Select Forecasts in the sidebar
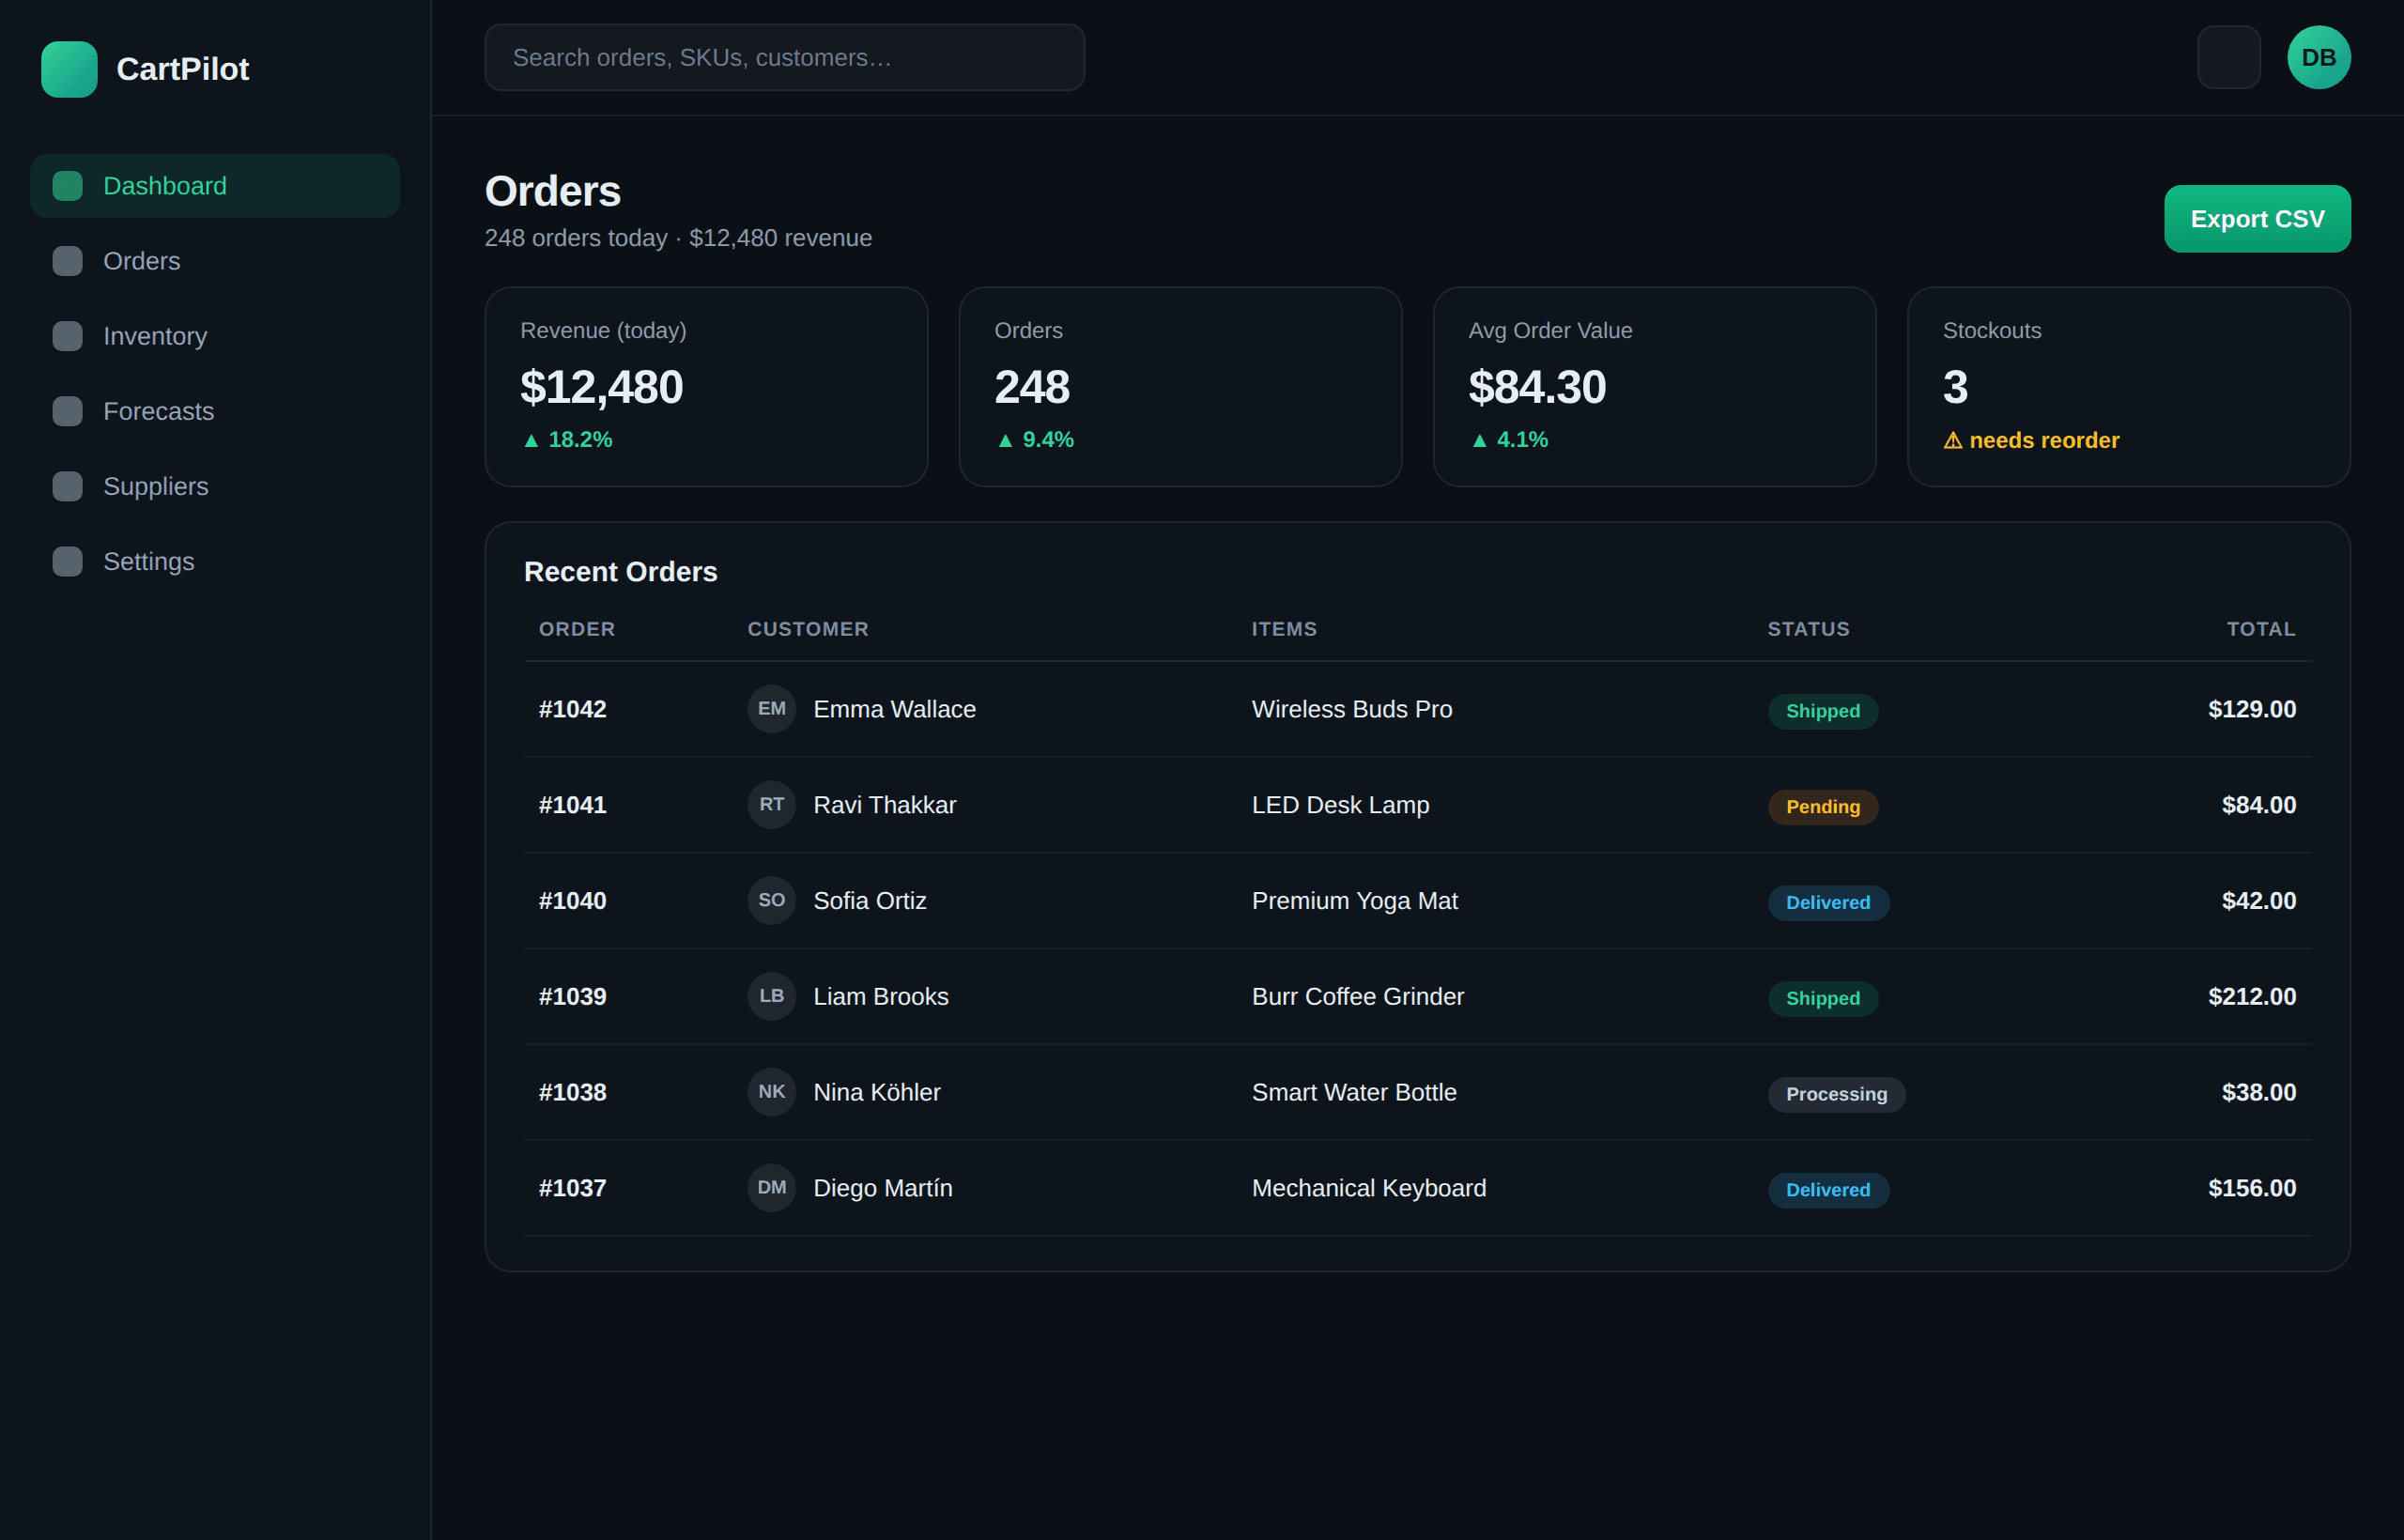The width and height of the screenshot is (2404, 1540). click(x=215, y=411)
